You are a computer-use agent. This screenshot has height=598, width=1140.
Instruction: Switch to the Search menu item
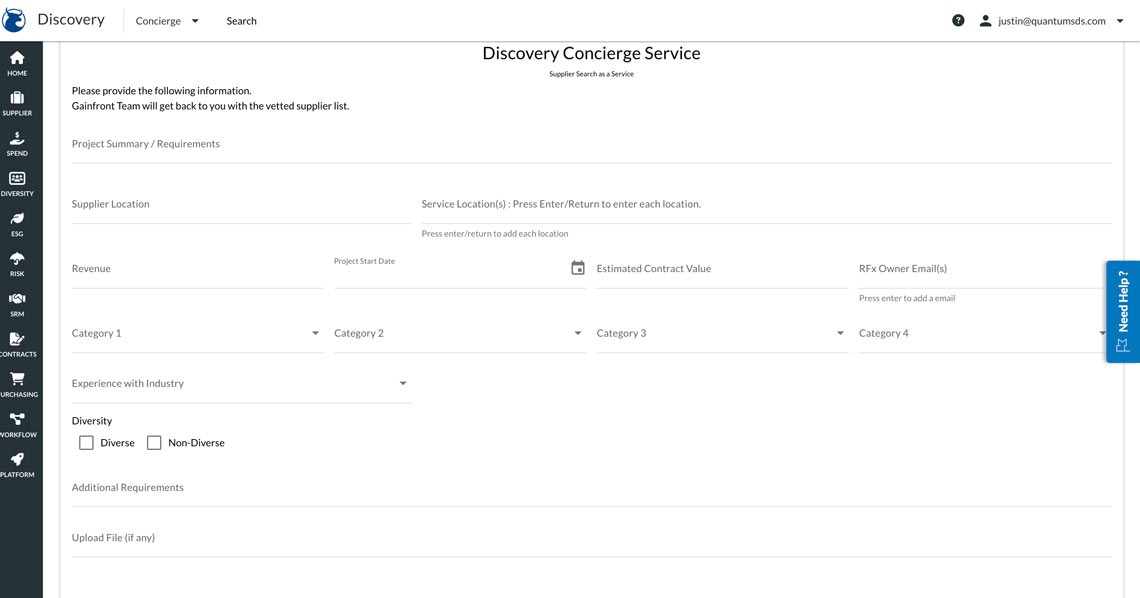coord(241,20)
